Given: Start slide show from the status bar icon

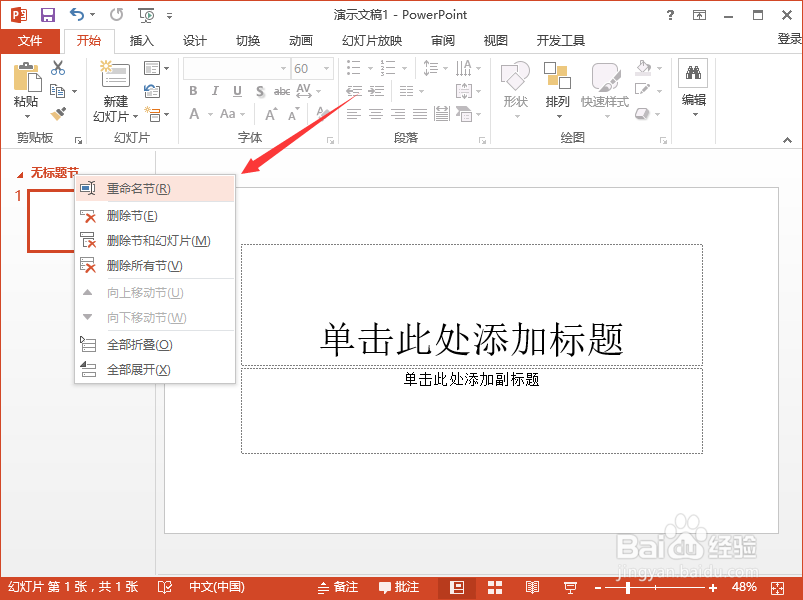Looking at the screenshot, I should tap(569, 587).
